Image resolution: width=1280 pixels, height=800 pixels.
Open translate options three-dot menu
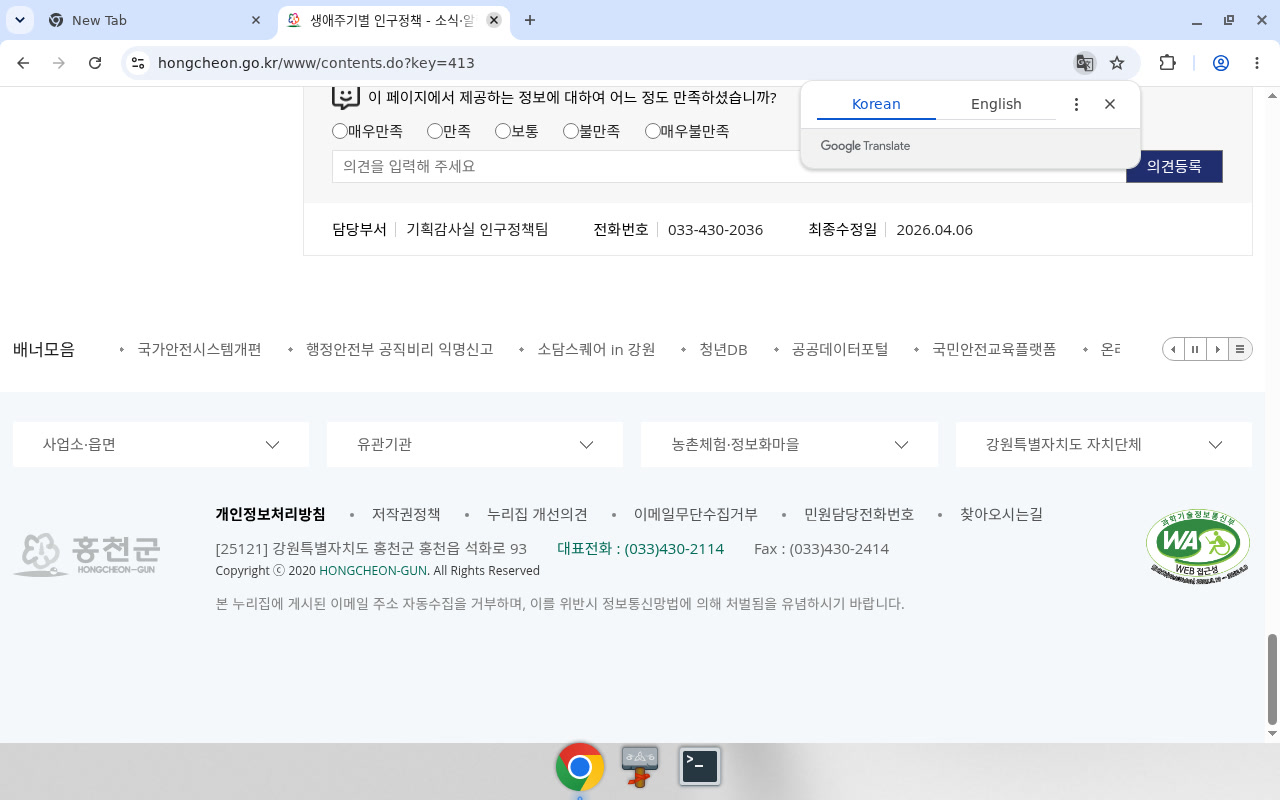pyautogui.click(x=1076, y=104)
